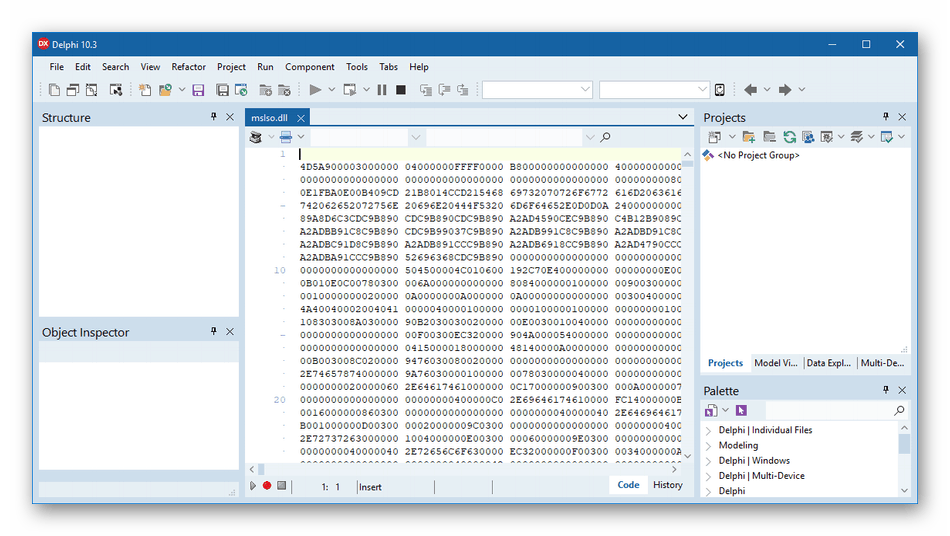The height and width of the screenshot is (536, 950).
Task: Click the Program Reset stop button
Action: pos(400,90)
